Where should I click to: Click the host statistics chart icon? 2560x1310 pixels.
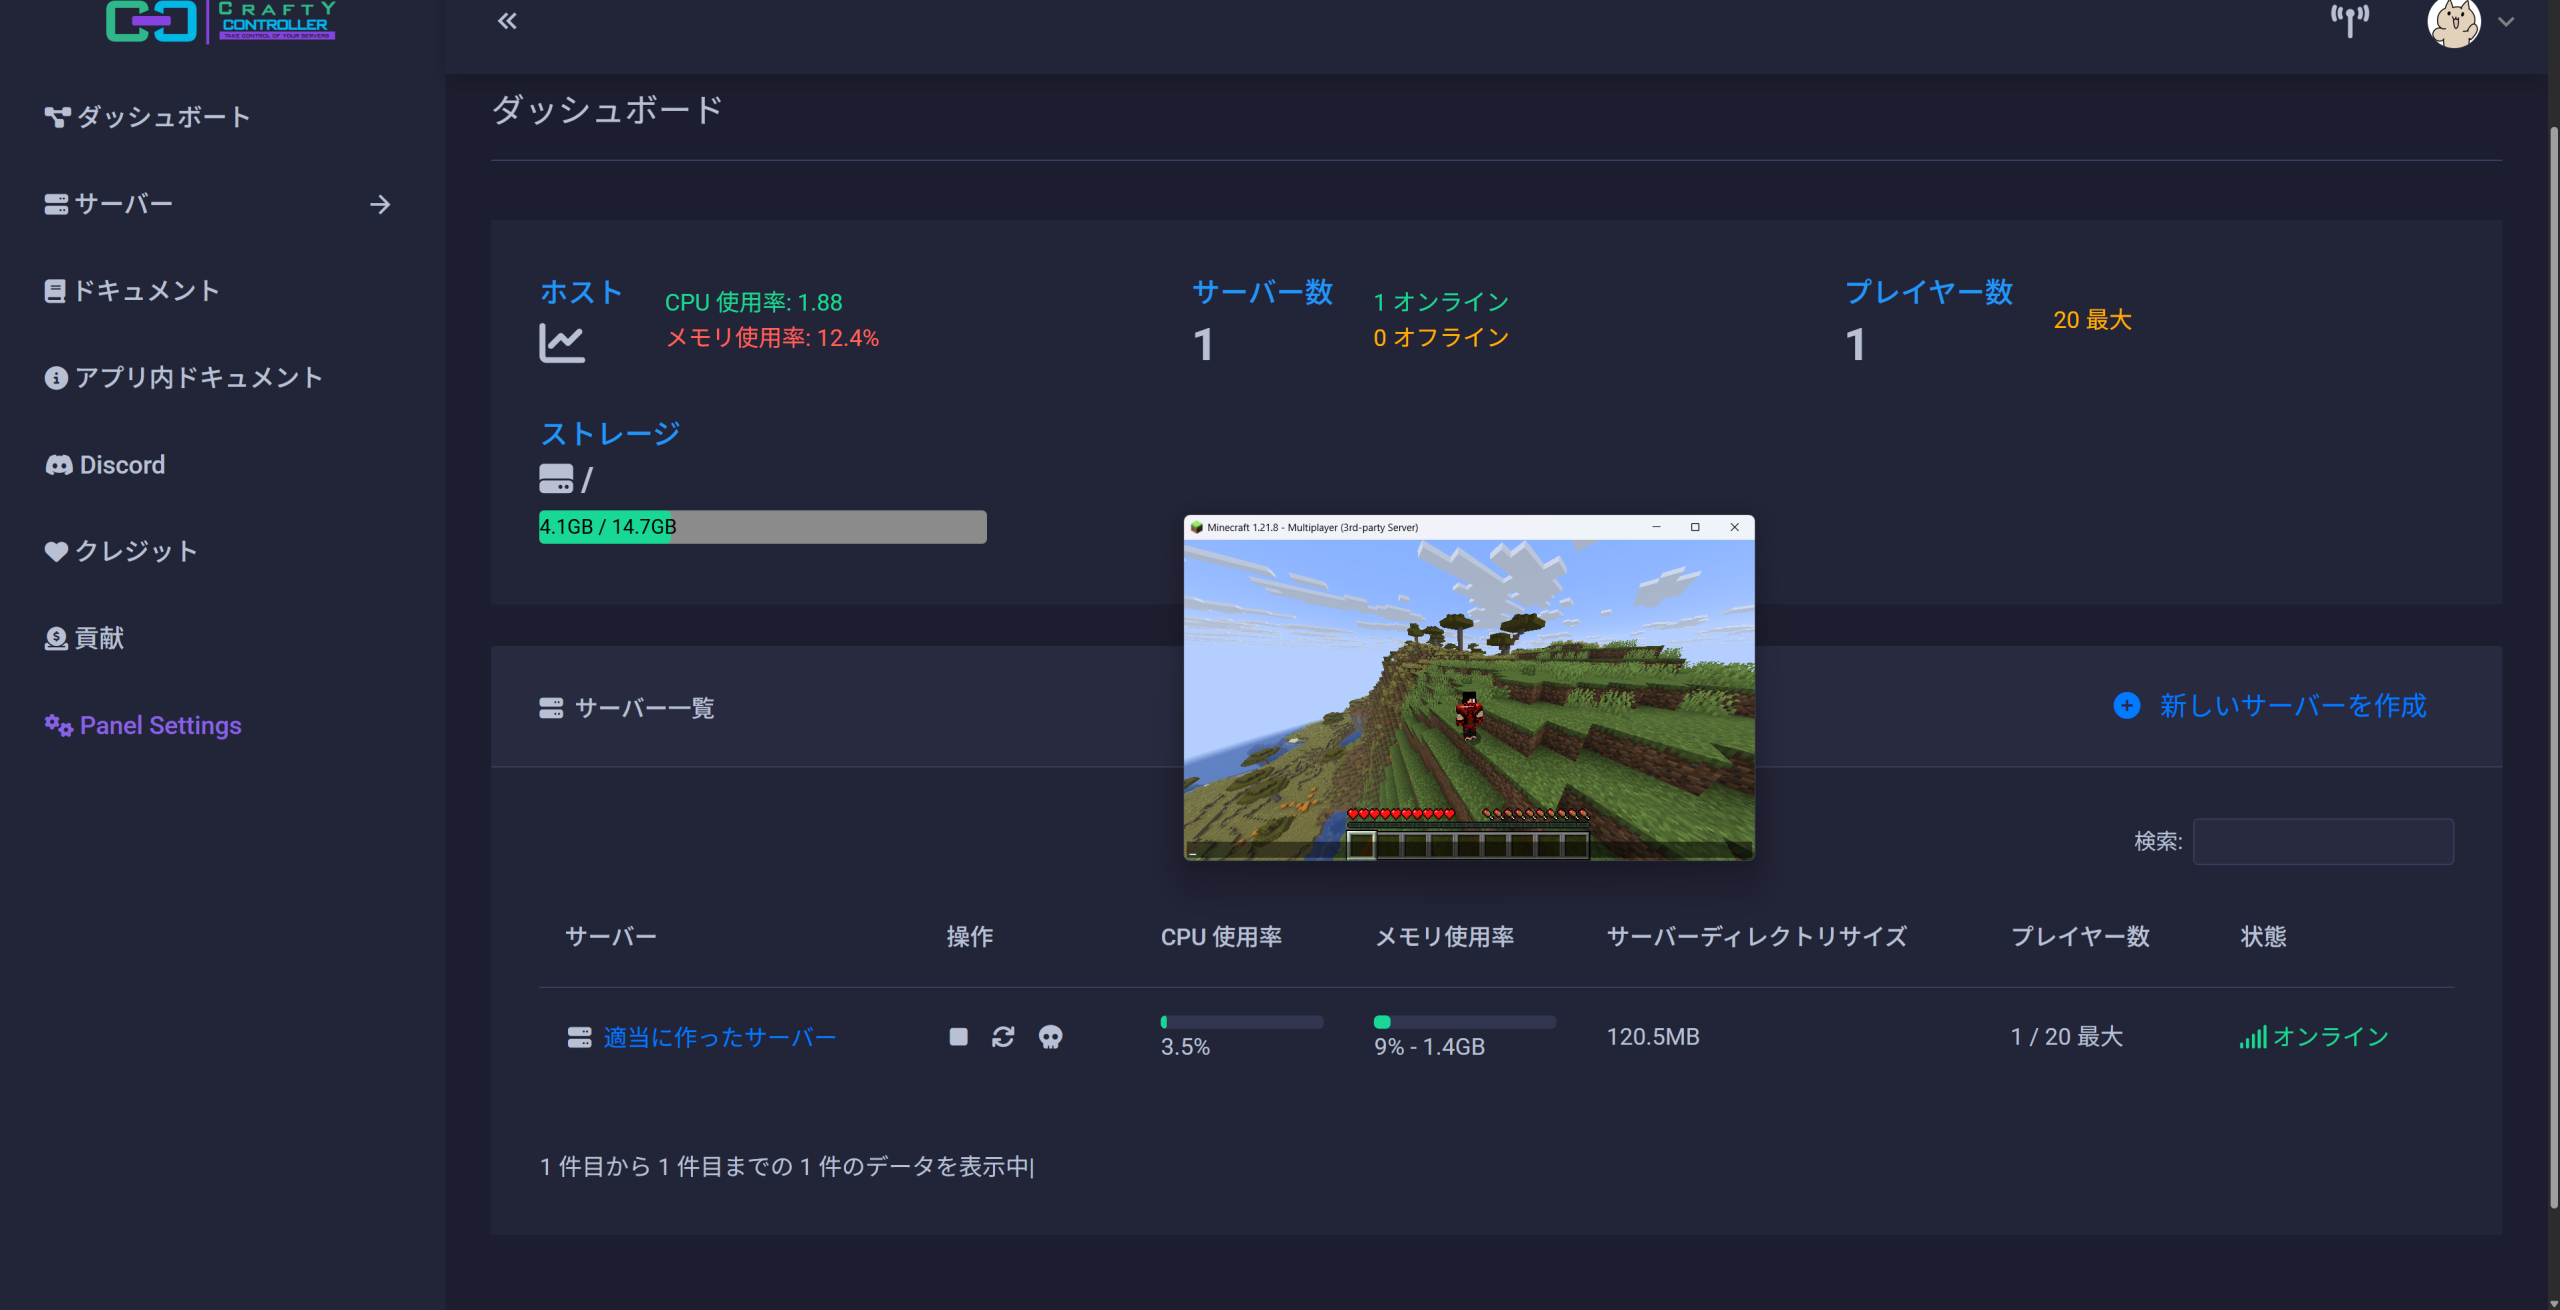click(561, 343)
